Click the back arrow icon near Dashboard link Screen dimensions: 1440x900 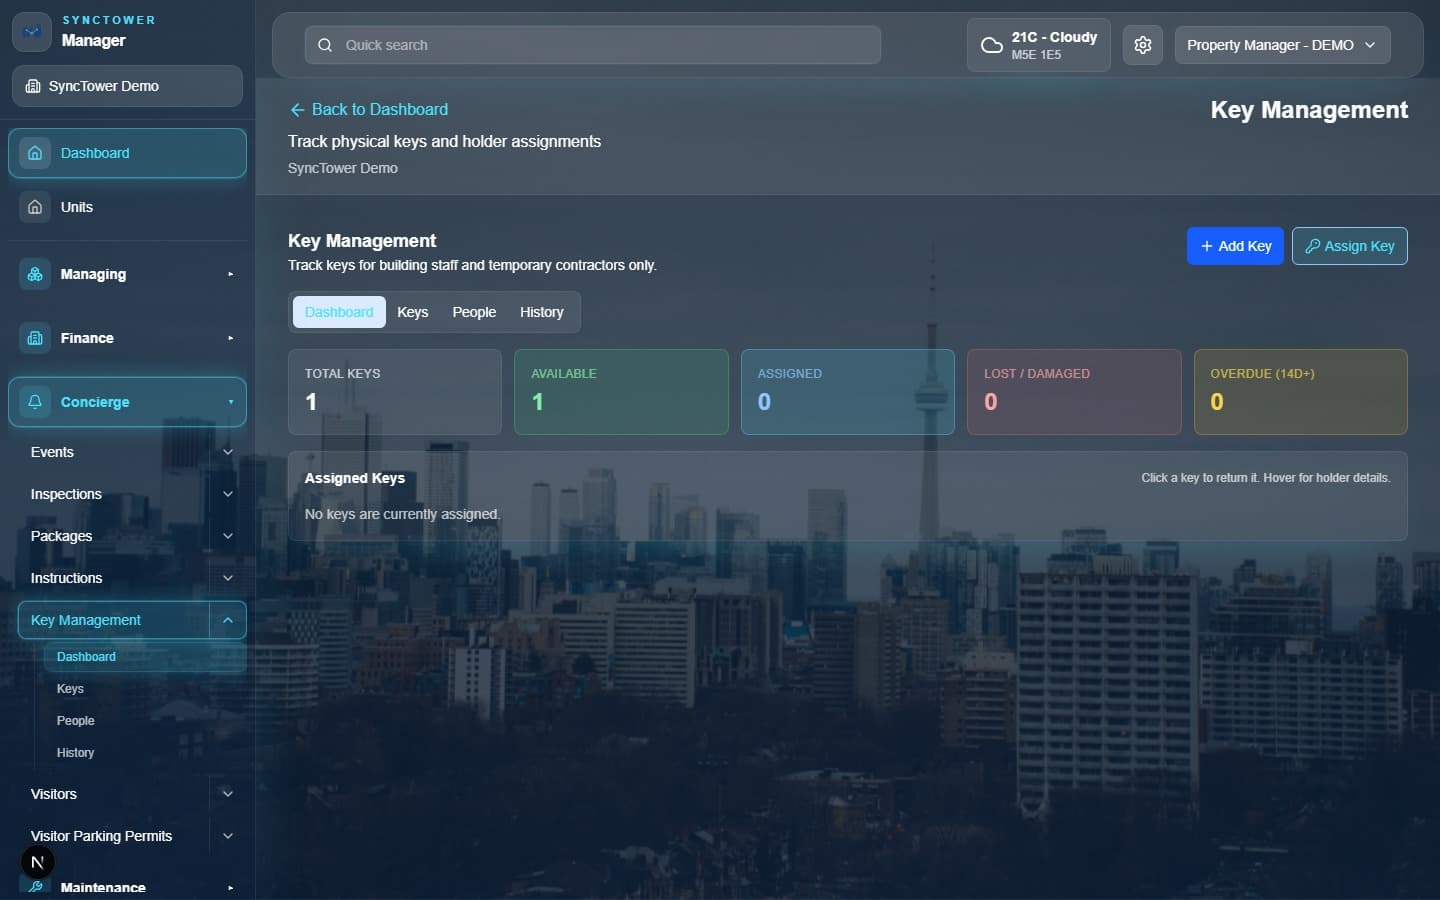(297, 110)
